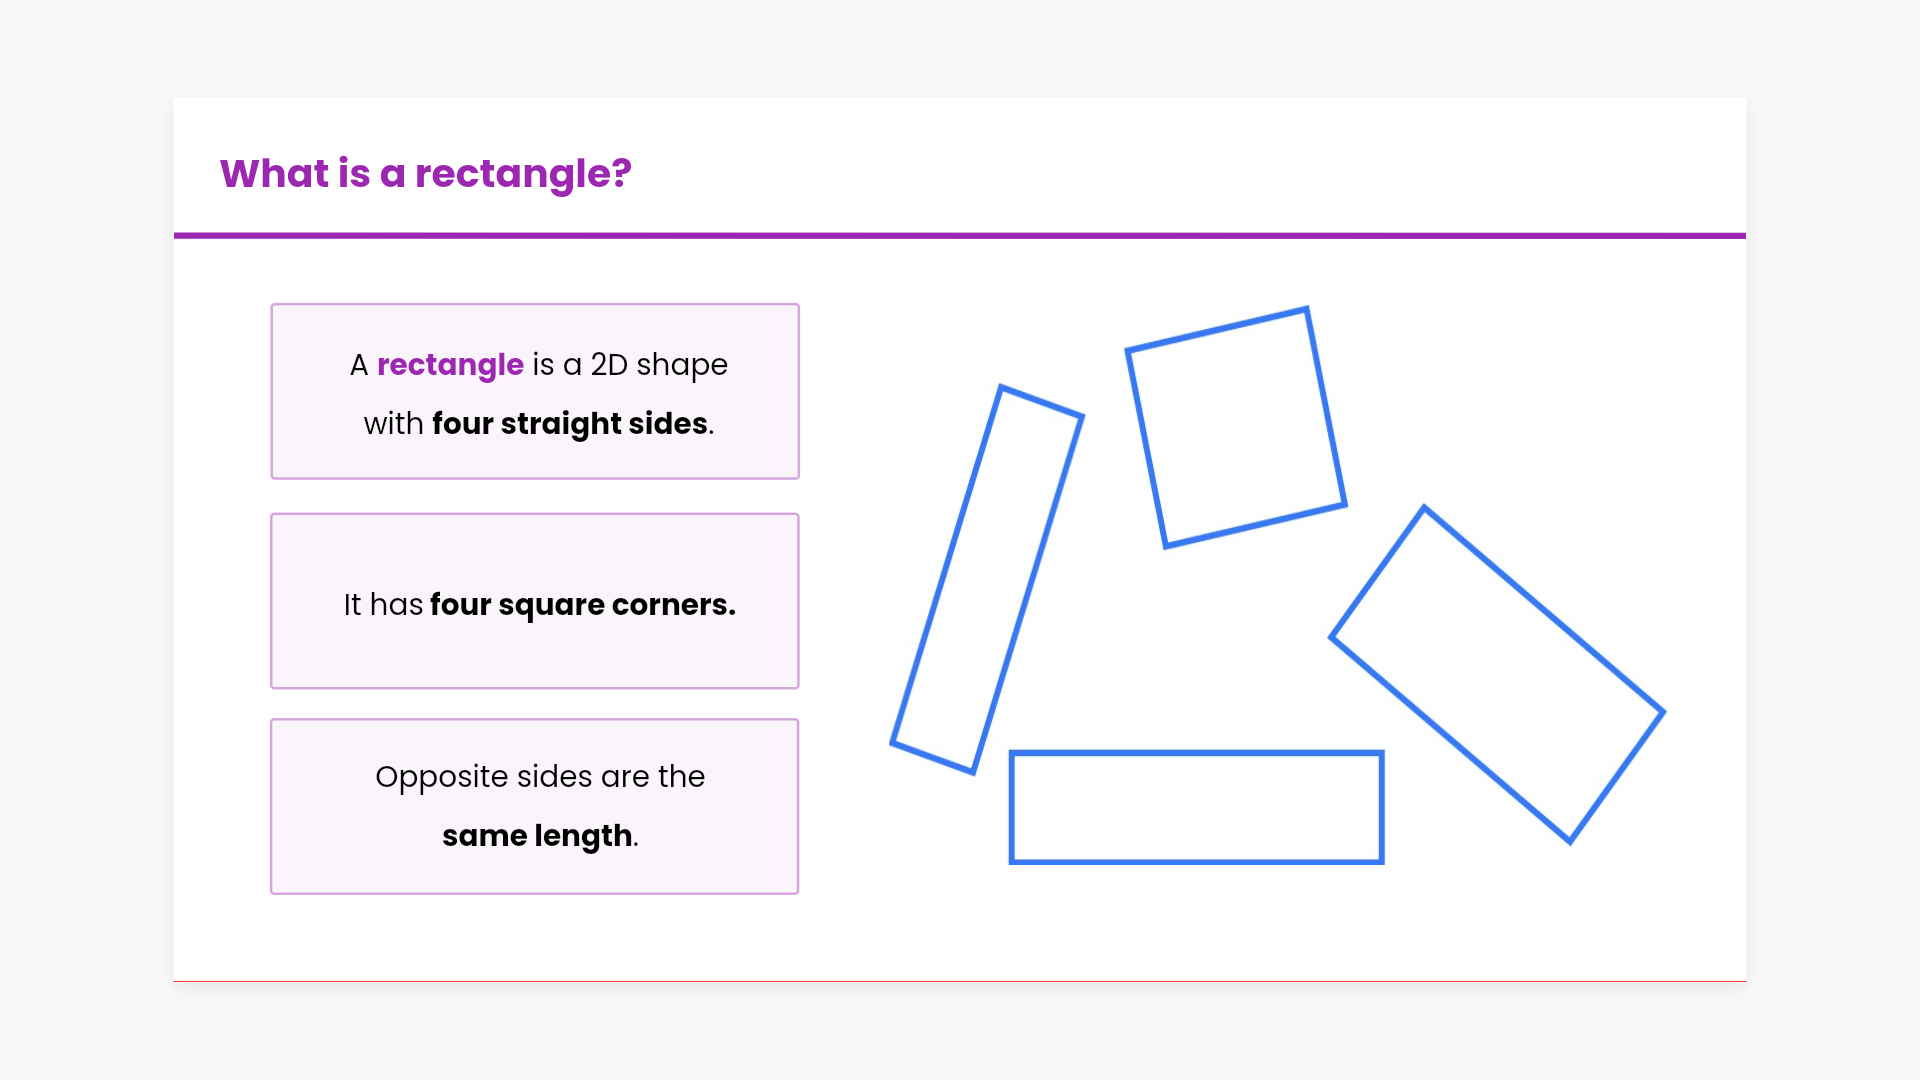Click the words 'is a' in the heading
This screenshot has height=1080, width=1920.
point(371,173)
